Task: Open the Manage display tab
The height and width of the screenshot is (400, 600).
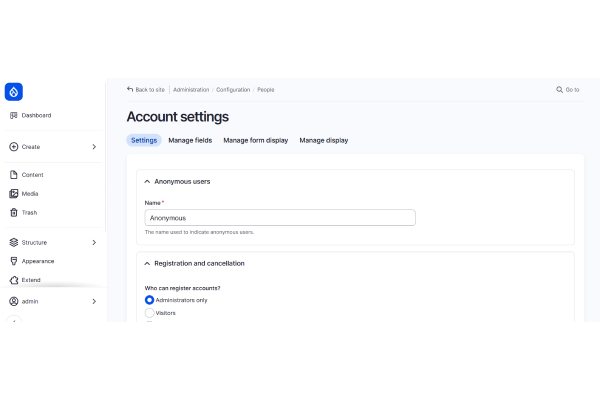Action: click(x=324, y=140)
